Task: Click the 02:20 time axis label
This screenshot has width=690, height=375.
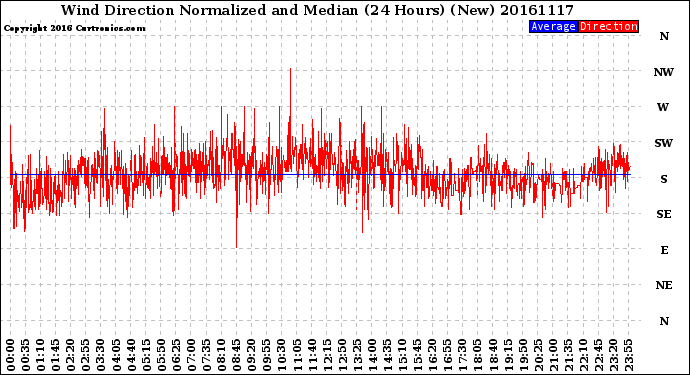Action: coord(71,355)
